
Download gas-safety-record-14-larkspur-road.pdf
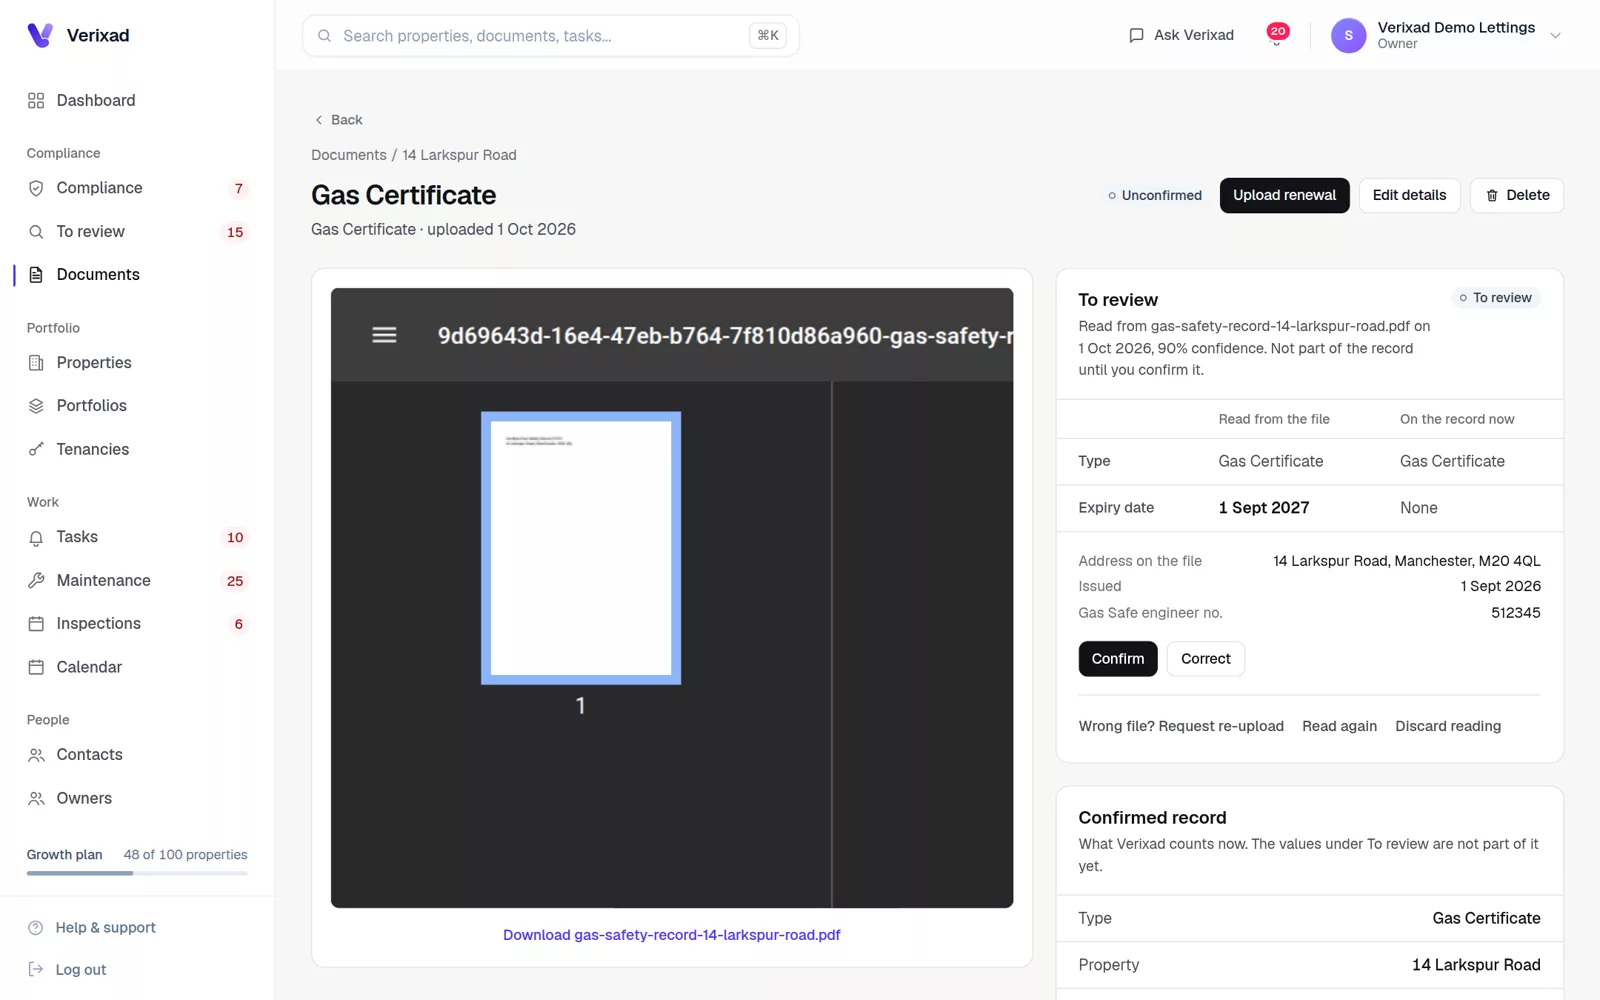point(671,935)
